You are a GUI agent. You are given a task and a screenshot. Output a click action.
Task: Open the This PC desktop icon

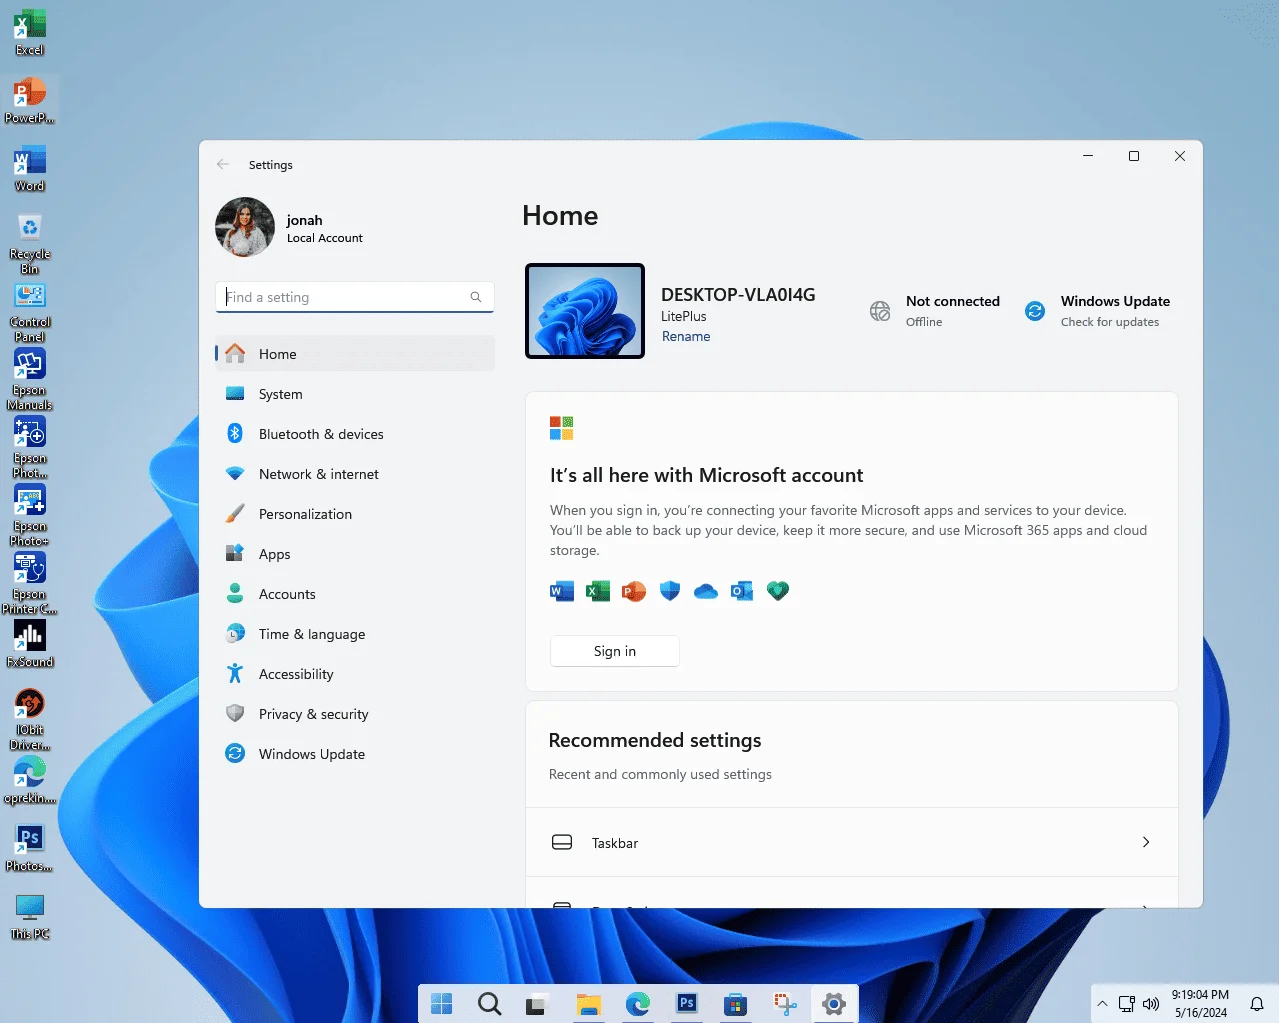[x=30, y=916]
